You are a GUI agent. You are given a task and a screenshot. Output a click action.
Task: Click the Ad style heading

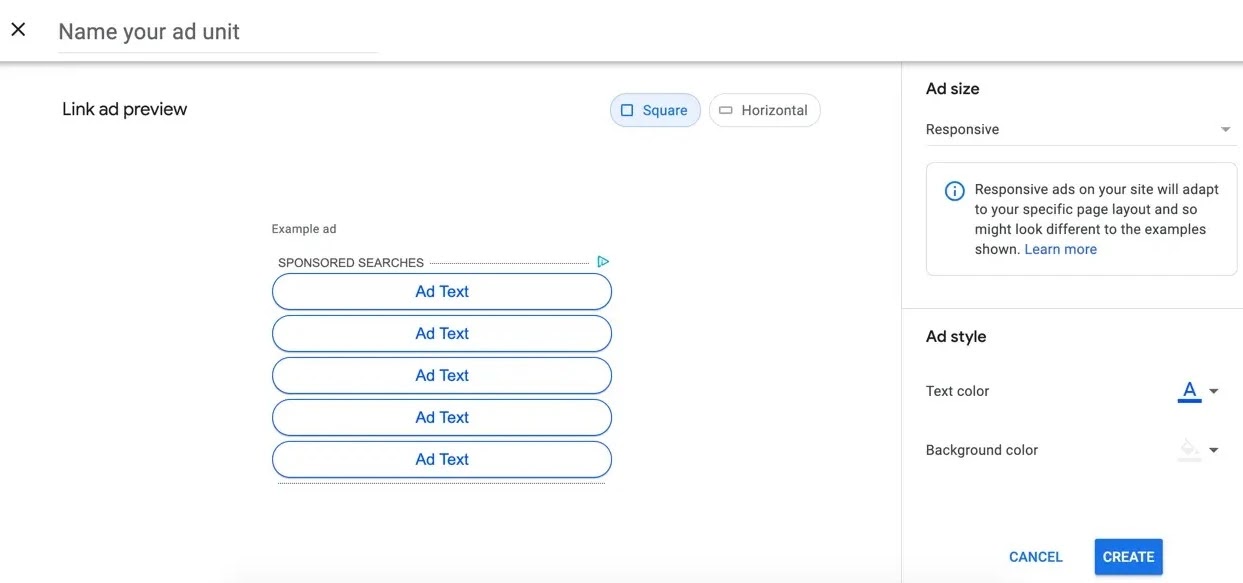(x=956, y=337)
